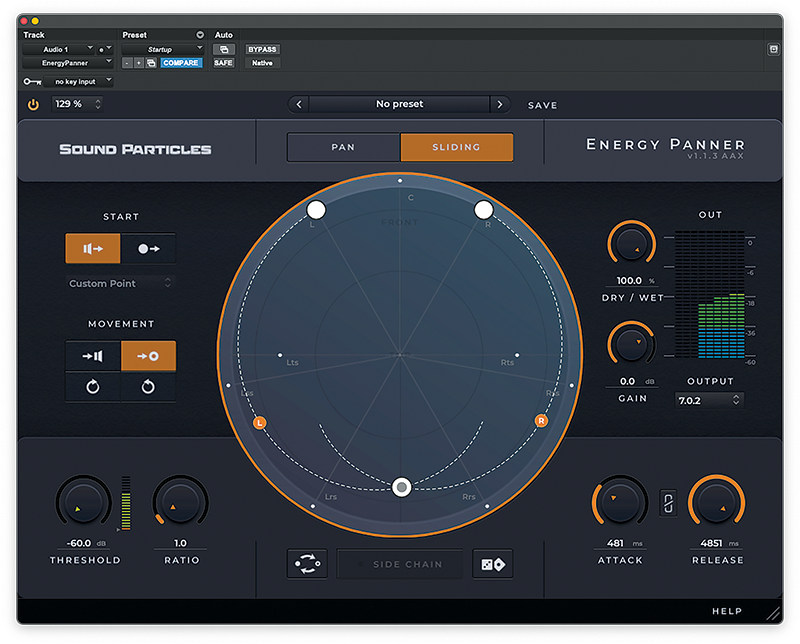Open the EnergyPanner plugin selector dropdown
This screenshot has height=644, width=800.
(68, 63)
